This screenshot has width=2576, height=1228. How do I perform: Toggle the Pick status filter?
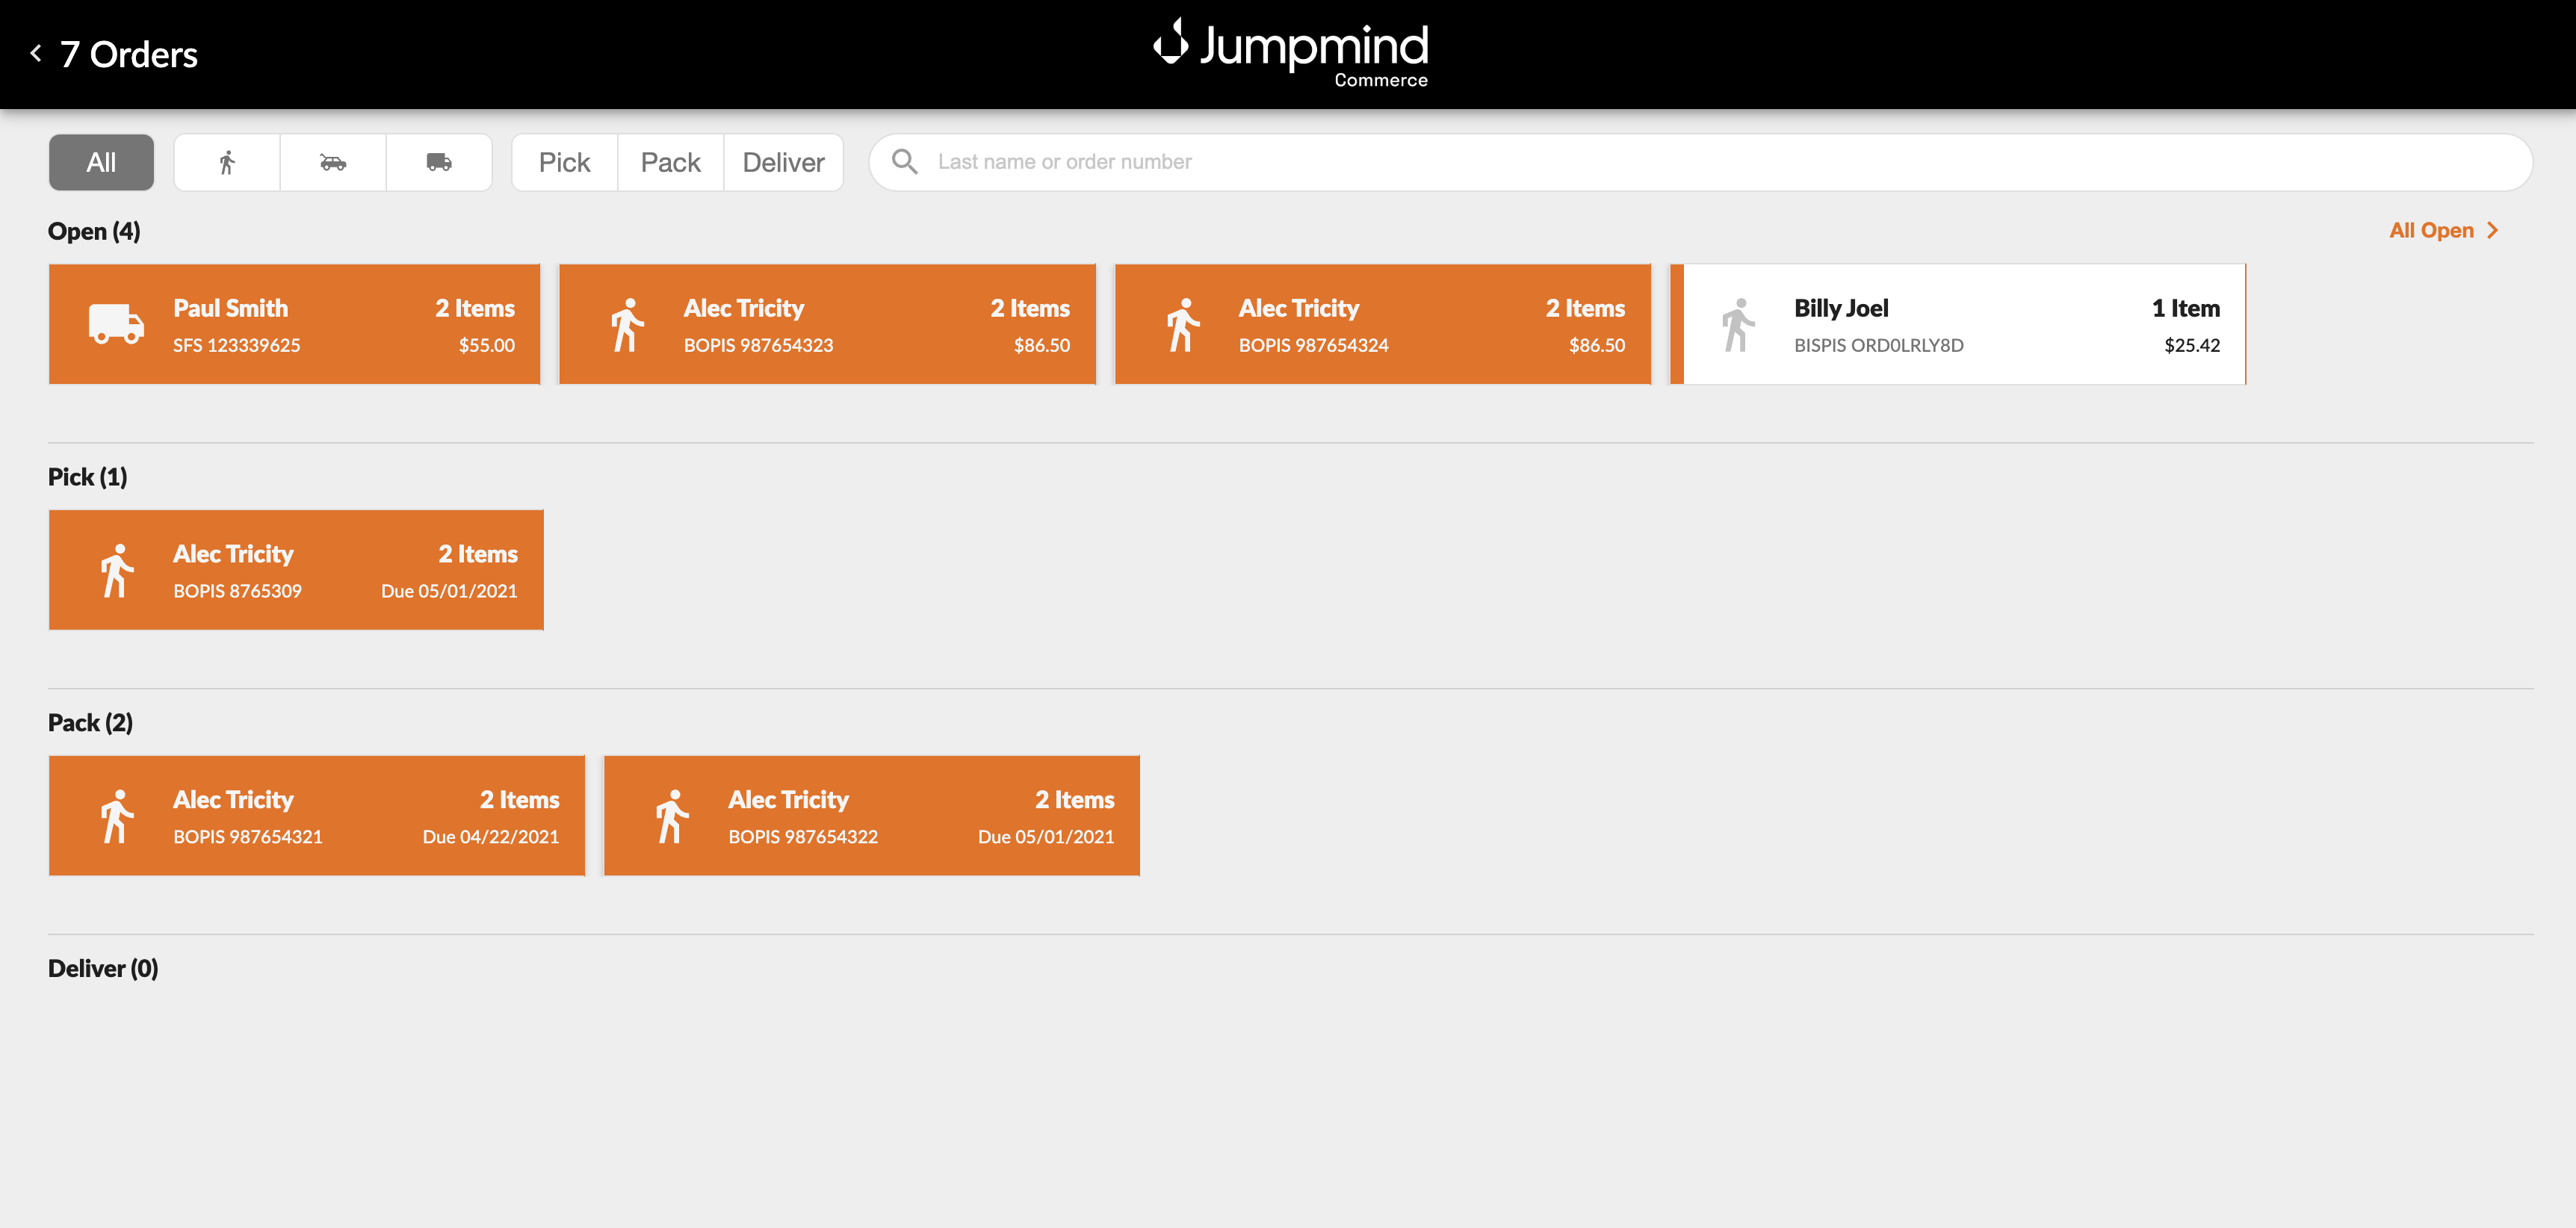click(x=564, y=162)
